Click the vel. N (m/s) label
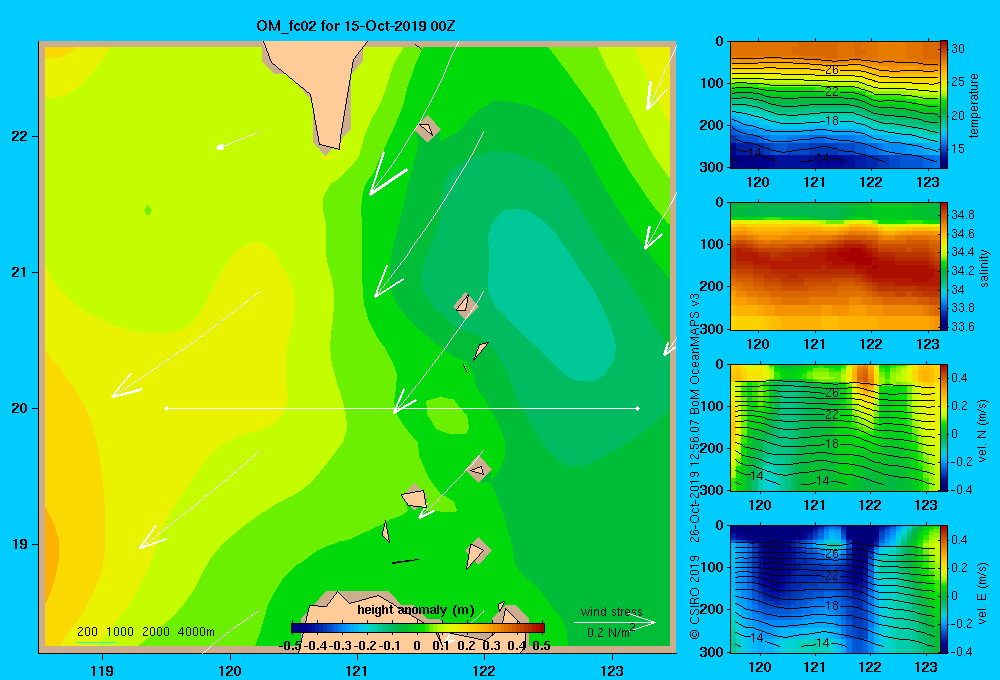The width and height of the screenshot is (1000, 680). pos(983,431)
